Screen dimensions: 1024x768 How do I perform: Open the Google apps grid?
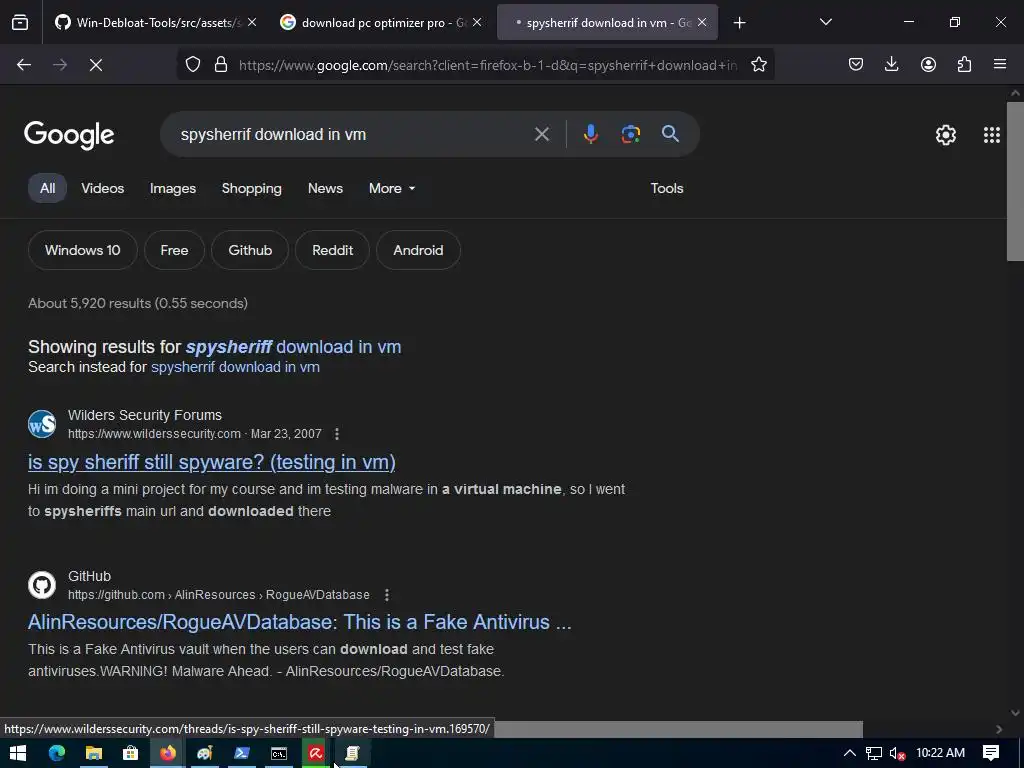click(x=991, y=135)
